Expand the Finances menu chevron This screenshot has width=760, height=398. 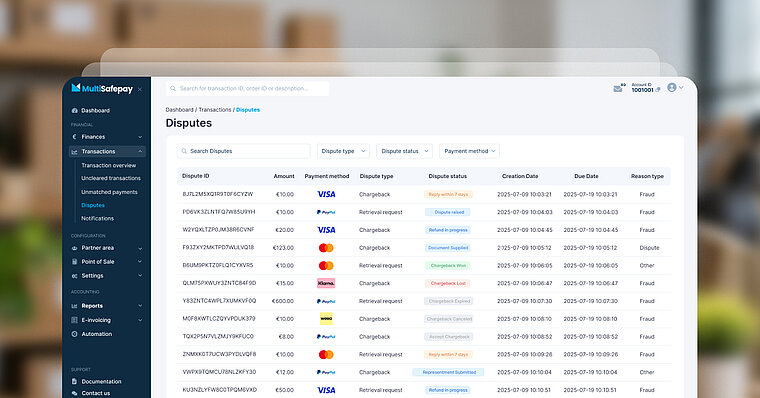click(140, 137)
